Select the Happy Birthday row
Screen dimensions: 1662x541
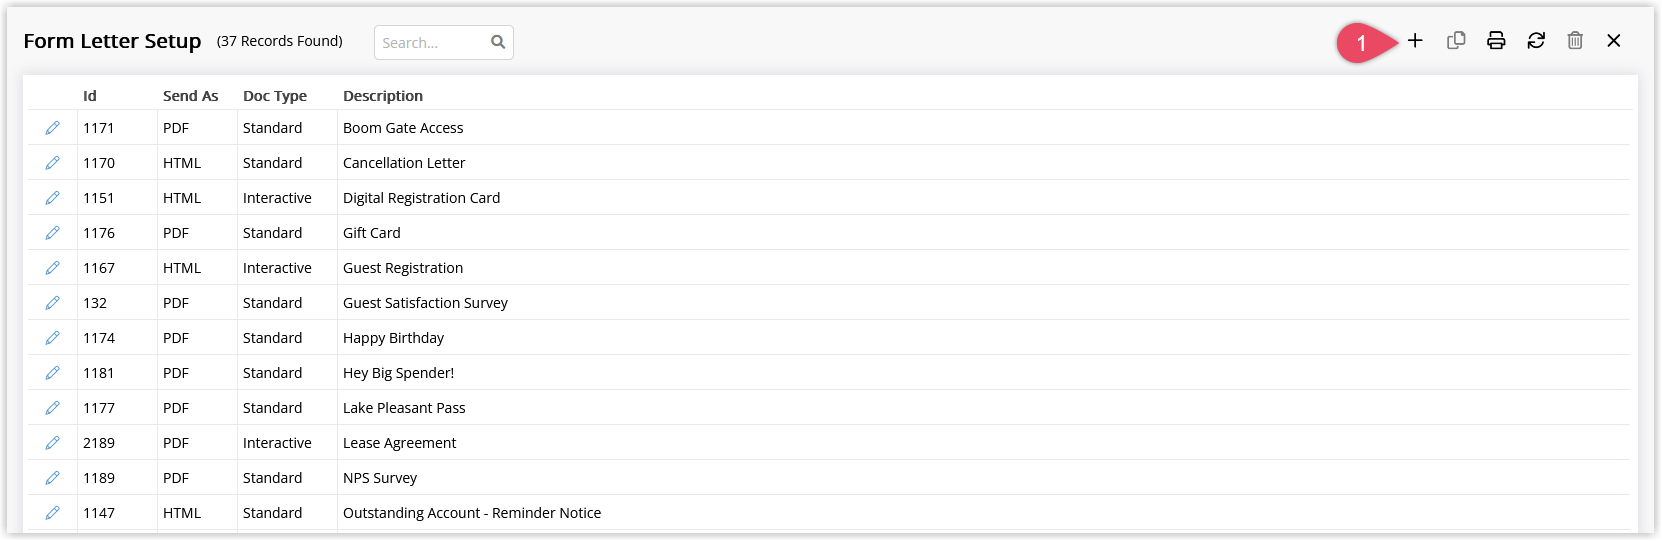coord(830,338)
